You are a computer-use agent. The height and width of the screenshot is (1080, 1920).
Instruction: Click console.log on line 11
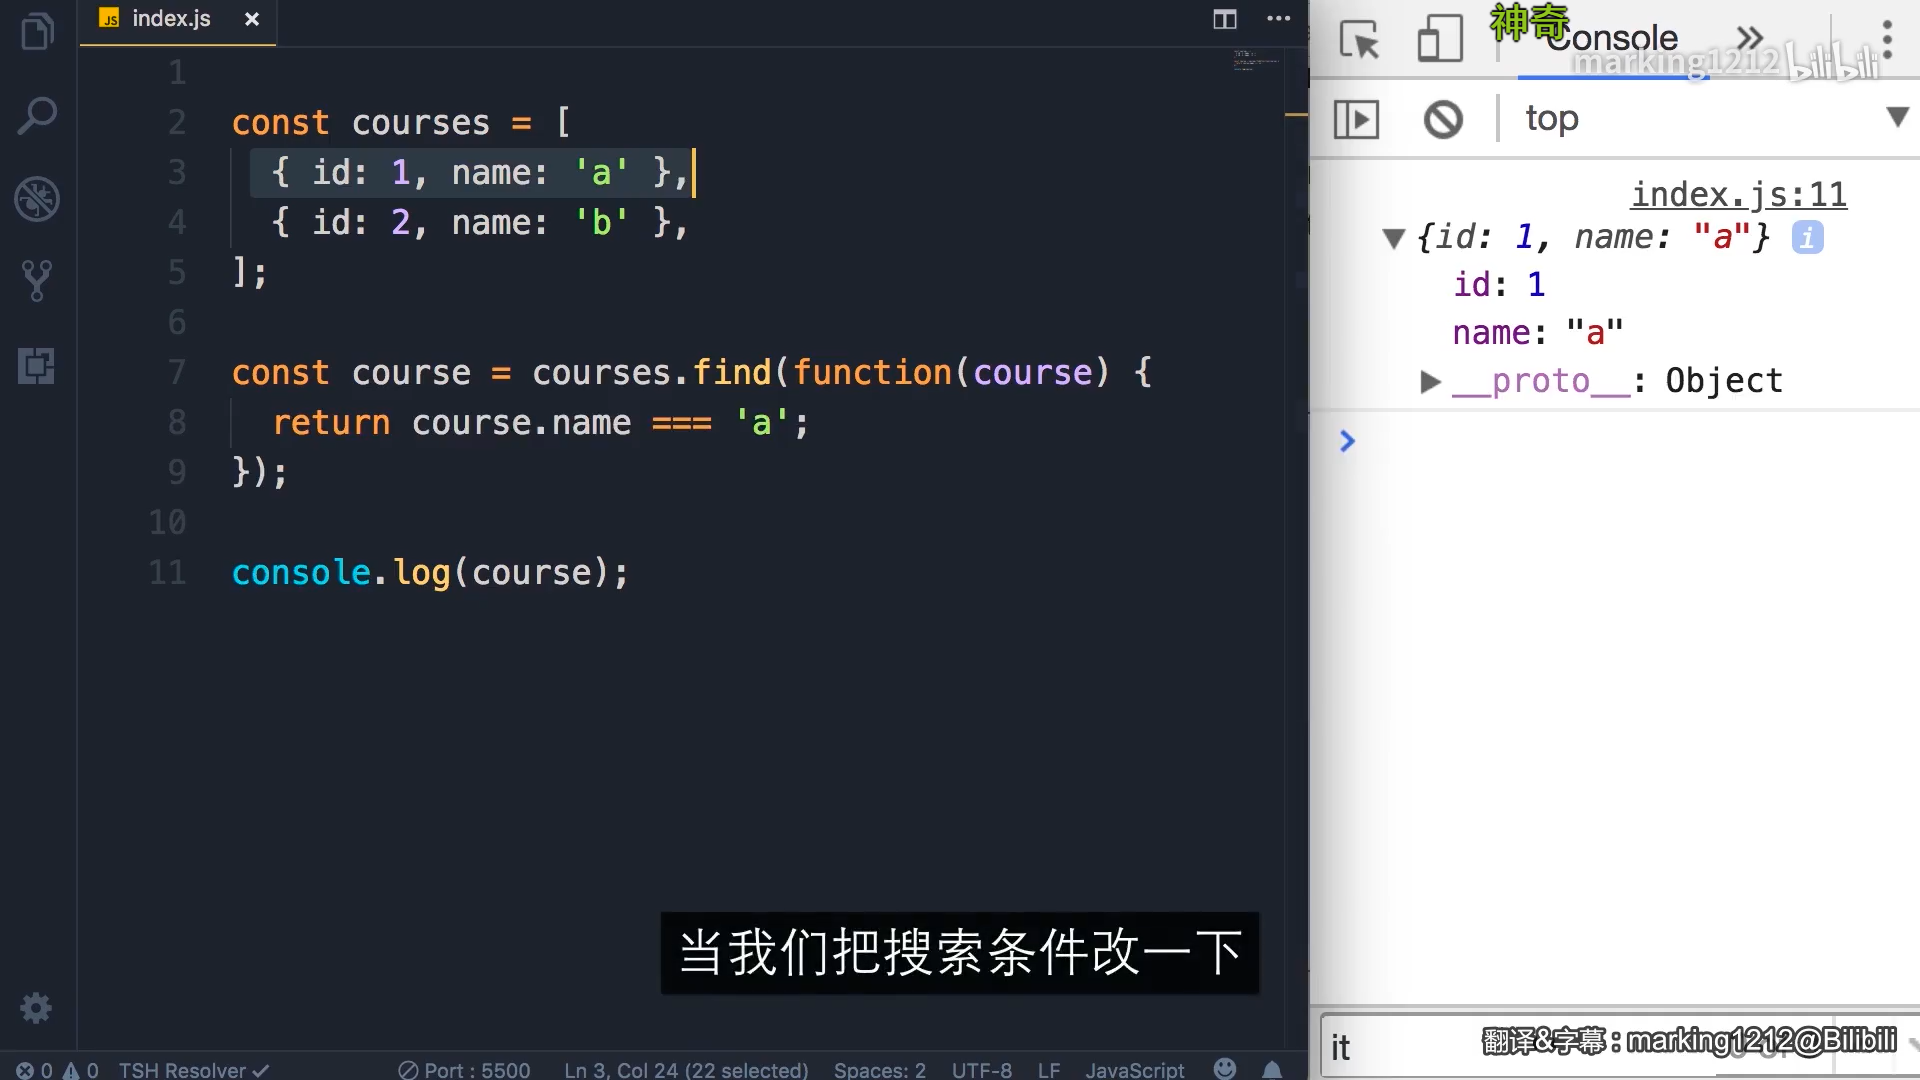pyautogui.click(x=341, y=572)
